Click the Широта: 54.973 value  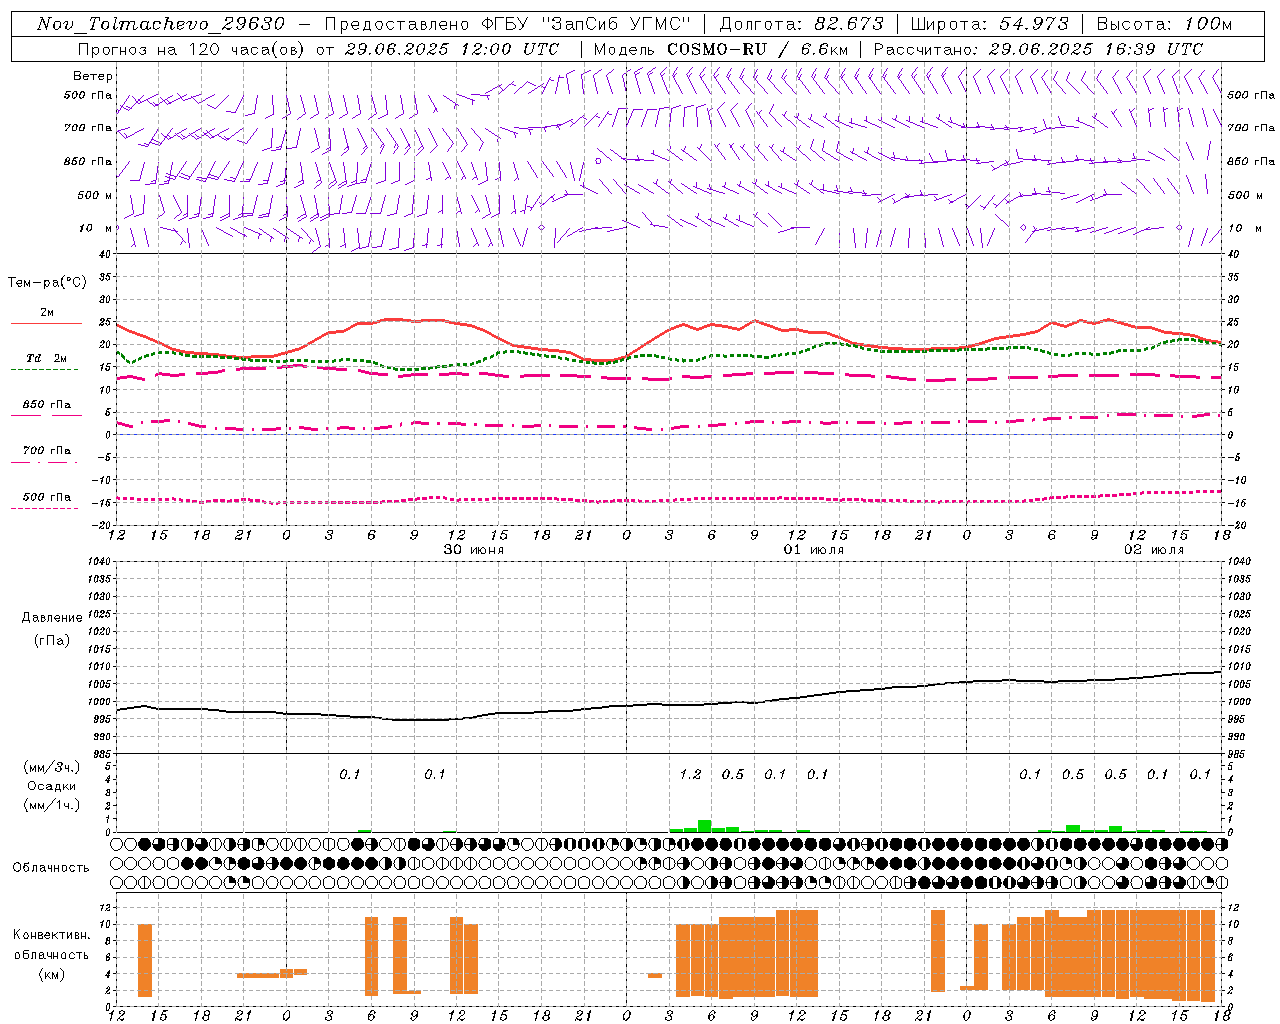[x=990, y=24]
